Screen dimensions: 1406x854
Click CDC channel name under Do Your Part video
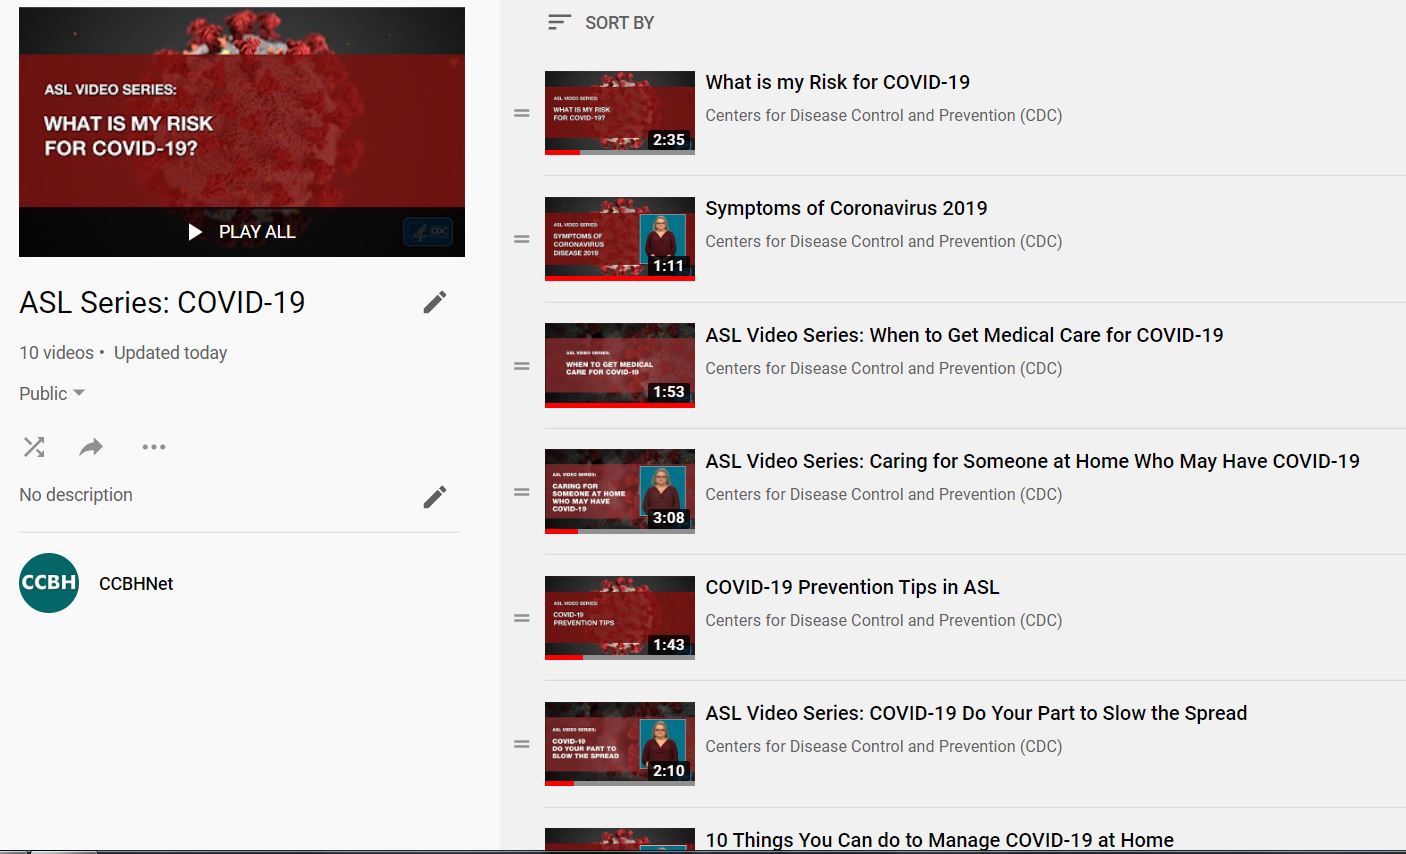coord(884,746)
